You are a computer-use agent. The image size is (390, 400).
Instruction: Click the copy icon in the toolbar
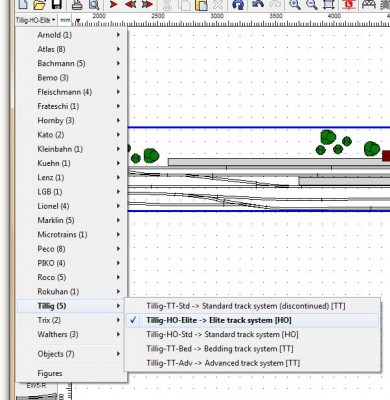(x=184, y=5)
